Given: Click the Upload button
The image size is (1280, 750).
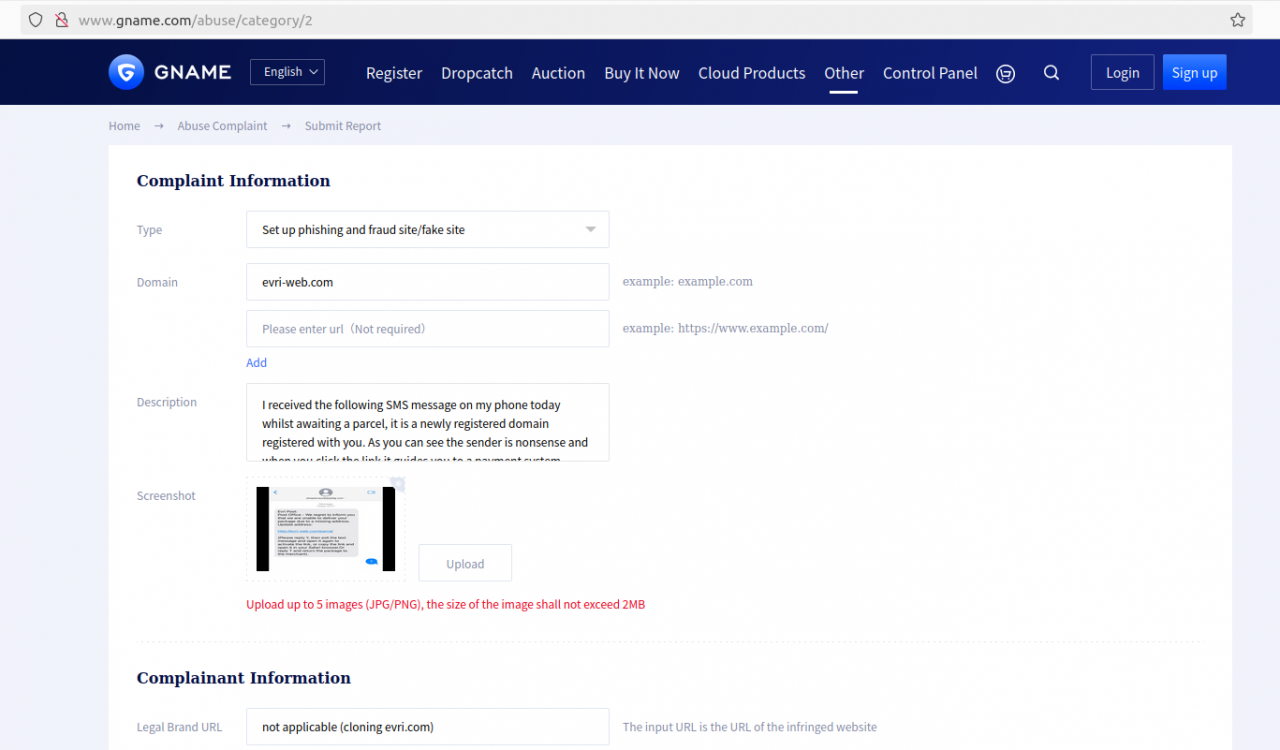Looking at the screenshot, I should click(465, 563).
